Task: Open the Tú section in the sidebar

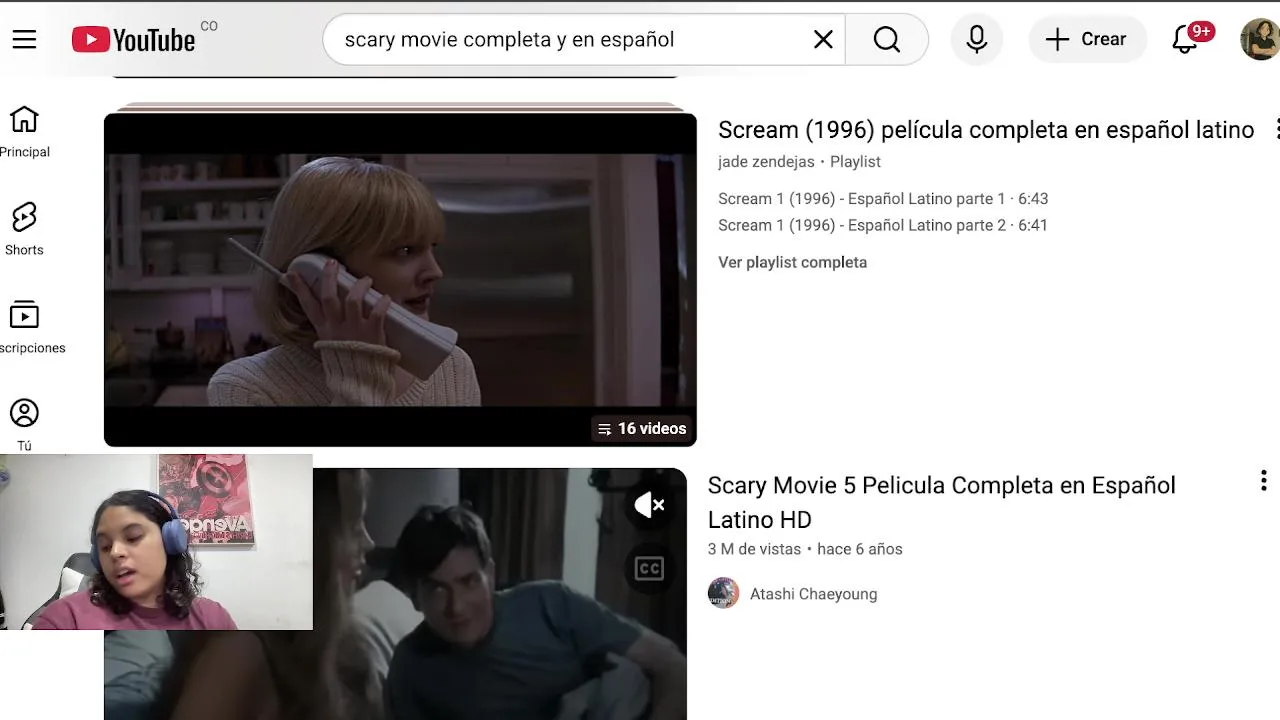Action: coord(24,426)
